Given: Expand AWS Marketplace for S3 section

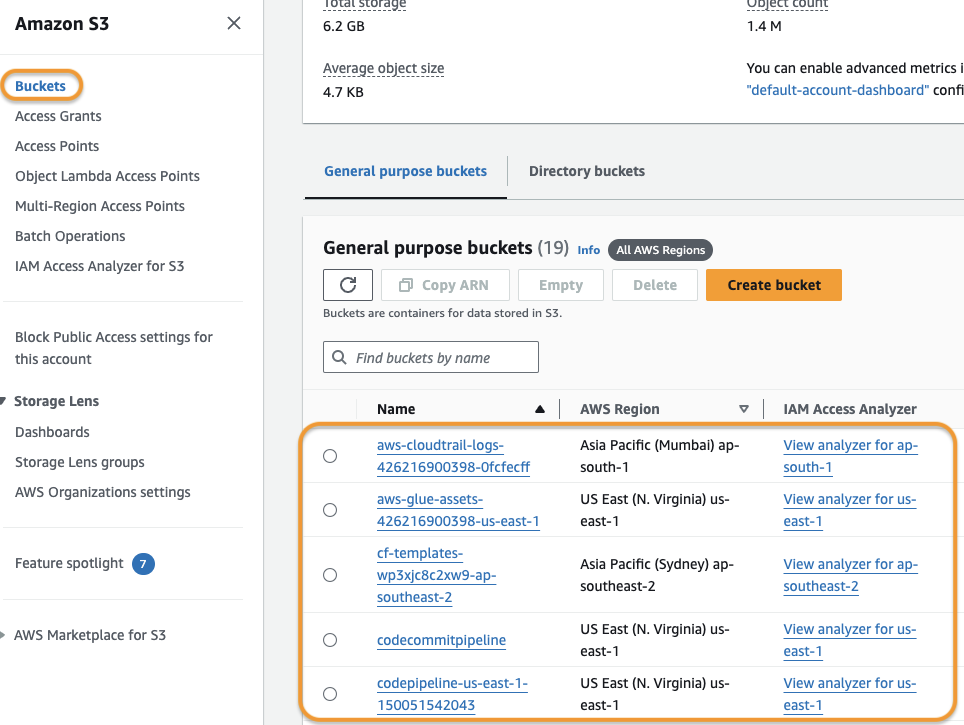Looking at the screenshot, I should click(x=3, y=635).
